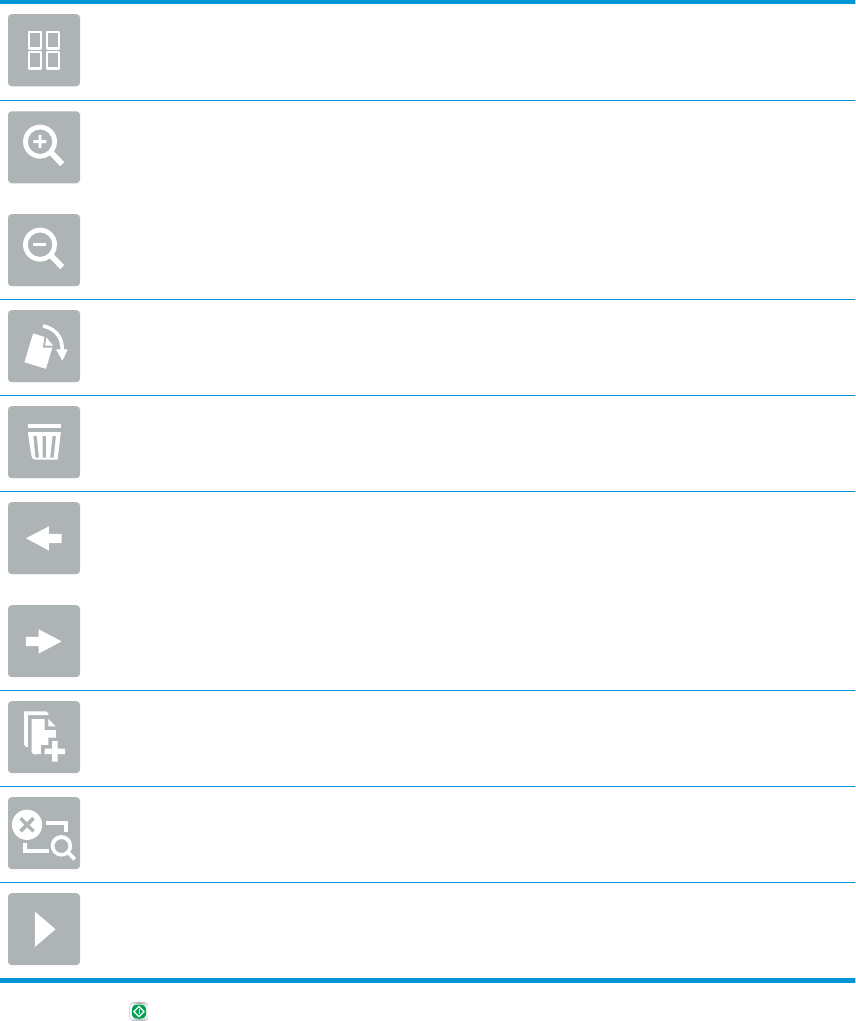
Task: Switch to the four-page thumbnail view icon
Action: [x=44, y=50]
